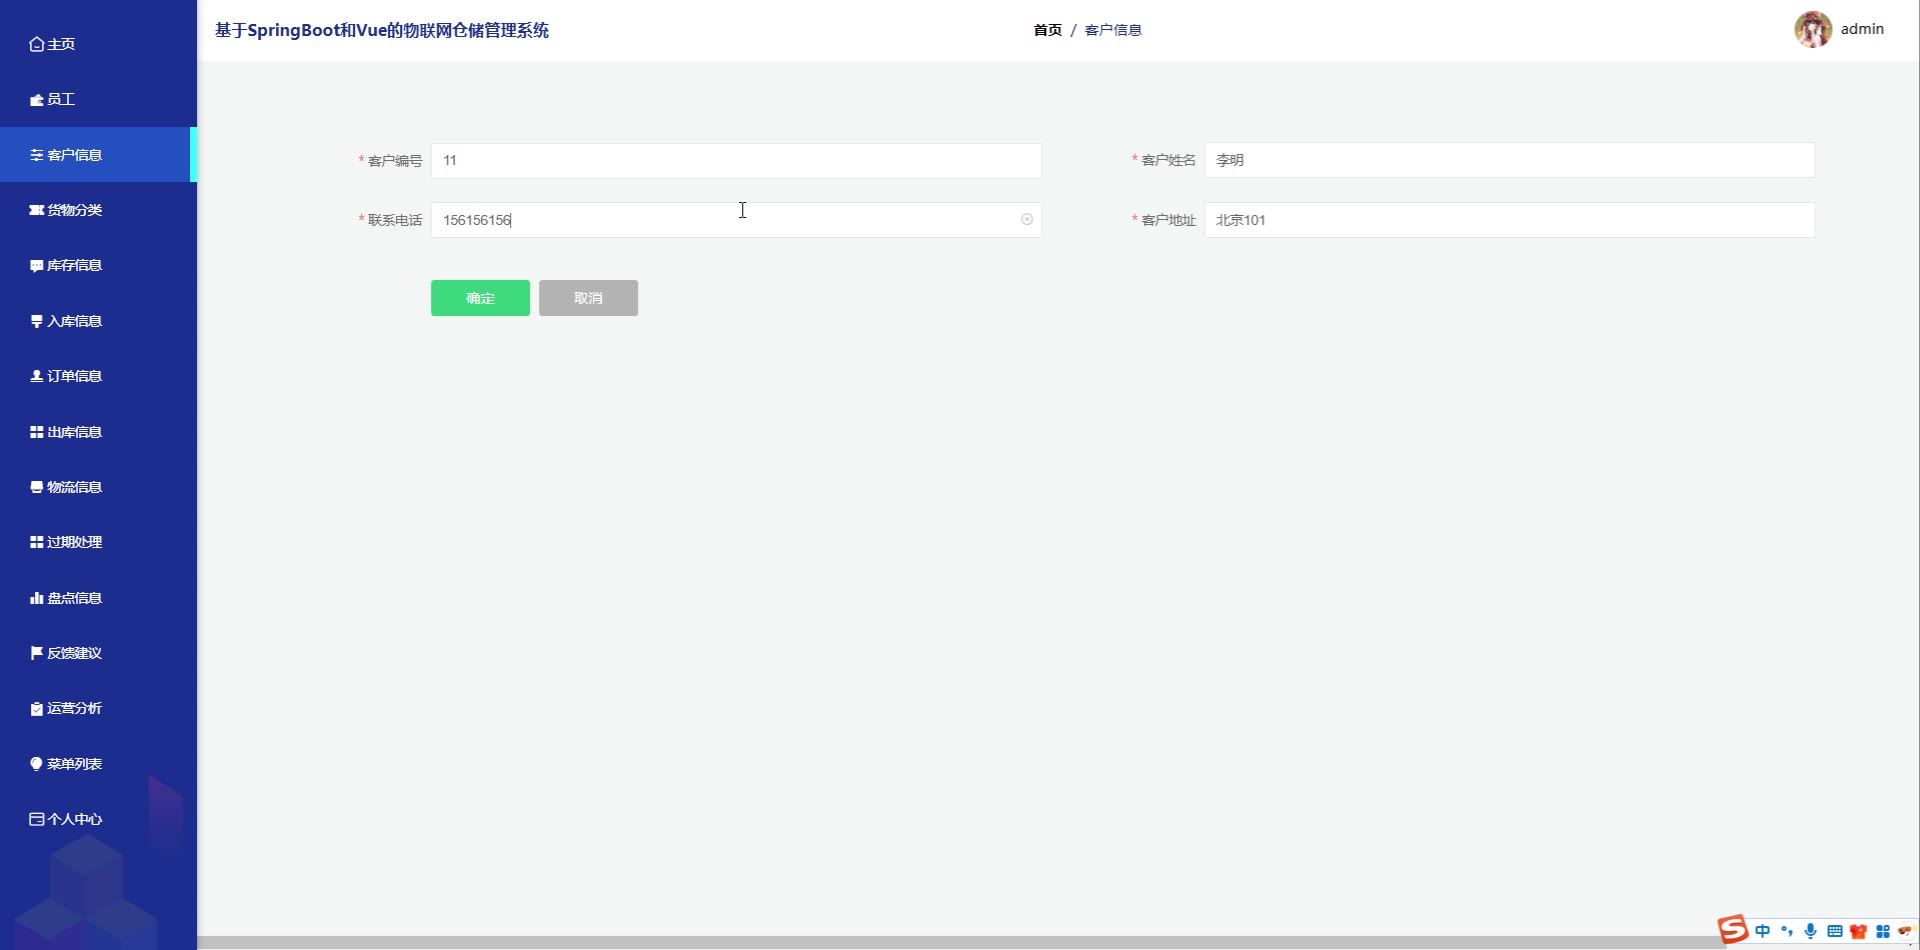
Task: Click the 客户姓名 field label
Action: tap(1168, 160)
